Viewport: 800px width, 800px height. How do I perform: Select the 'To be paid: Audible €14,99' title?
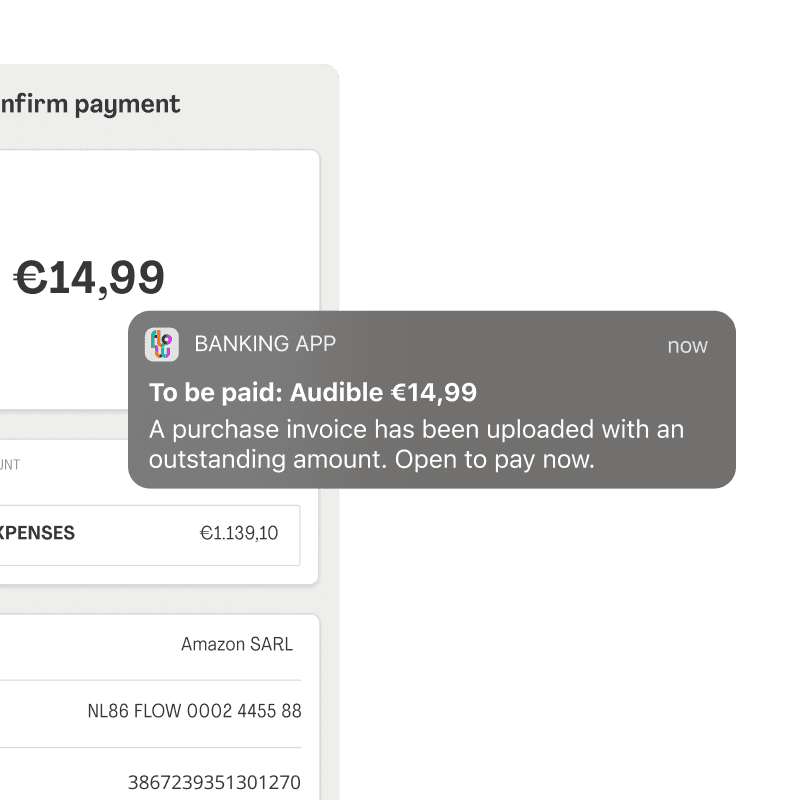click(x=314, y=392)
